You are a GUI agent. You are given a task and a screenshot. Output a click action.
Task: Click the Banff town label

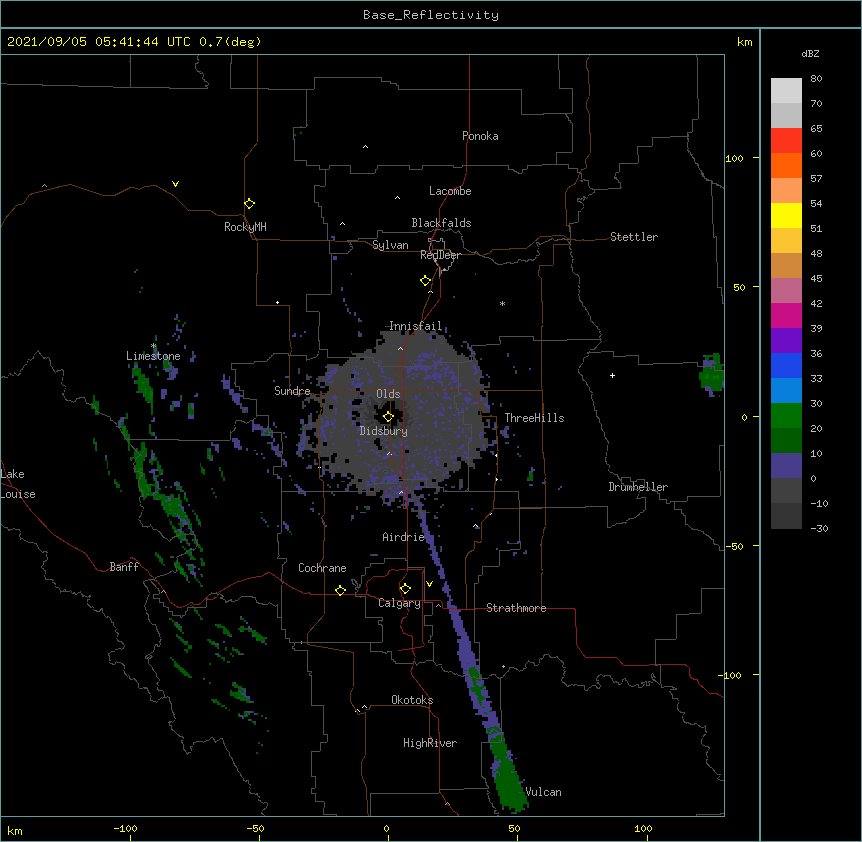[124, 567]
